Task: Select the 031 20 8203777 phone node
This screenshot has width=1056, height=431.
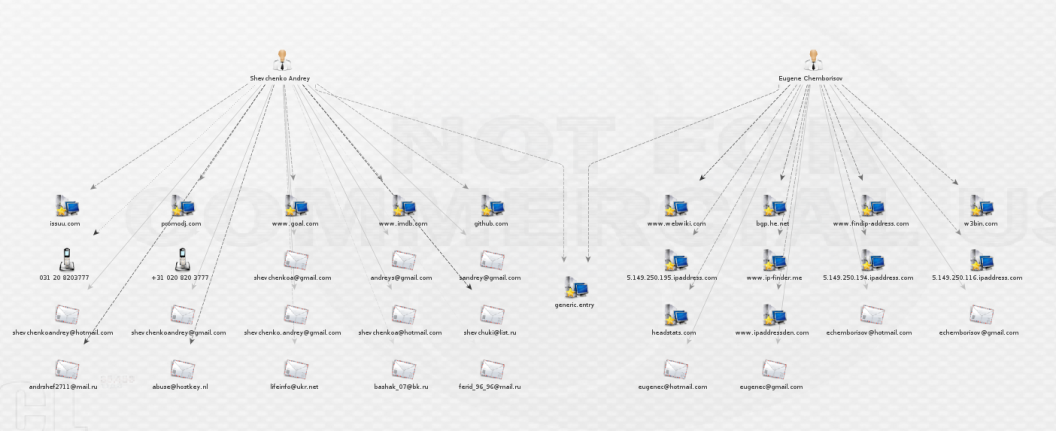Action: [66, 259]
